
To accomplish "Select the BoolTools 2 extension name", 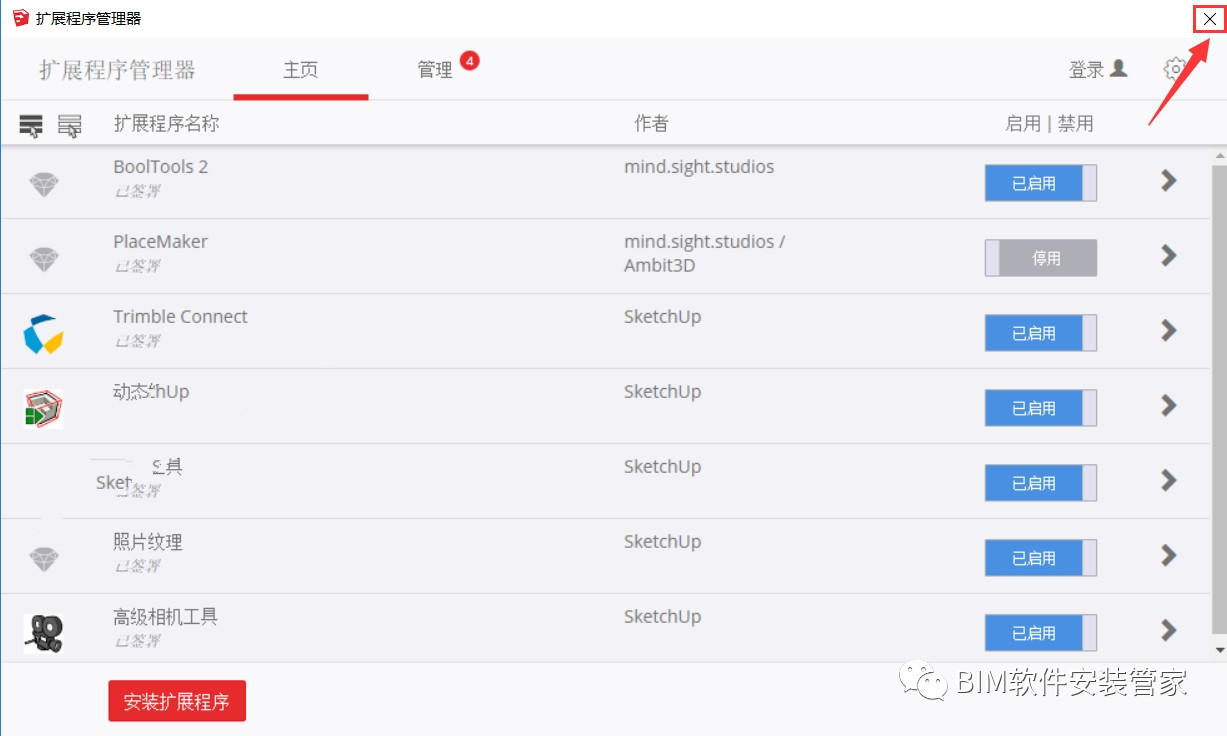I will click(161, 167).
